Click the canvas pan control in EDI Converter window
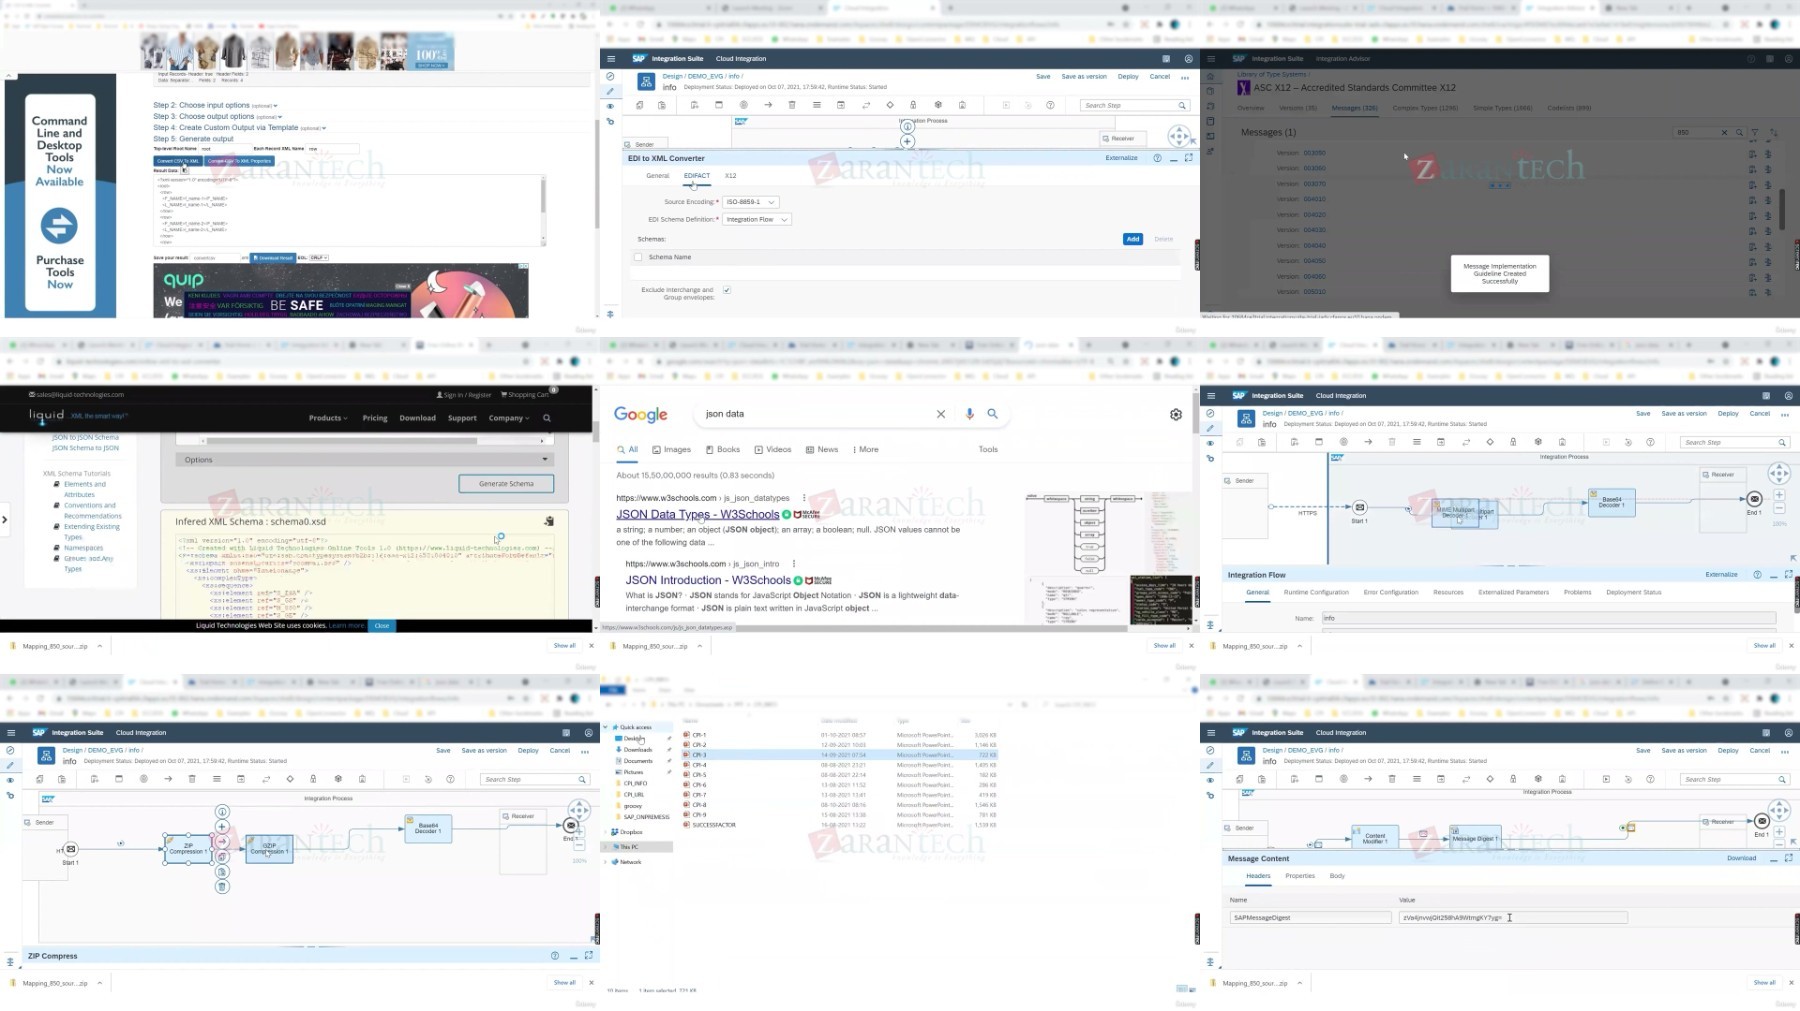 tap(1179, 136)
